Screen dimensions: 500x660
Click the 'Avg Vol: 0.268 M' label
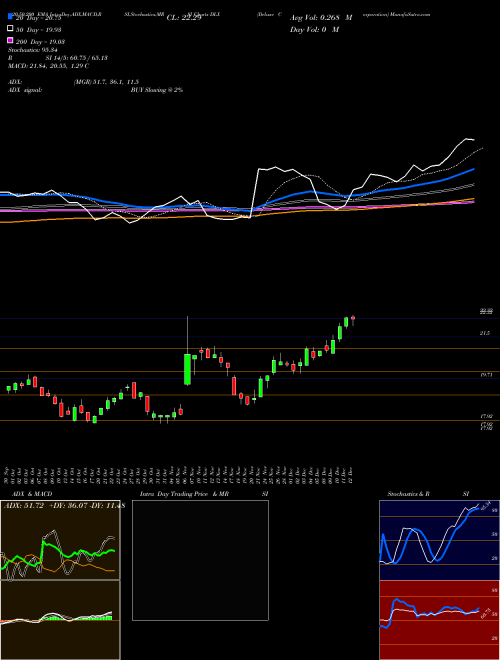tap(321, 18)
